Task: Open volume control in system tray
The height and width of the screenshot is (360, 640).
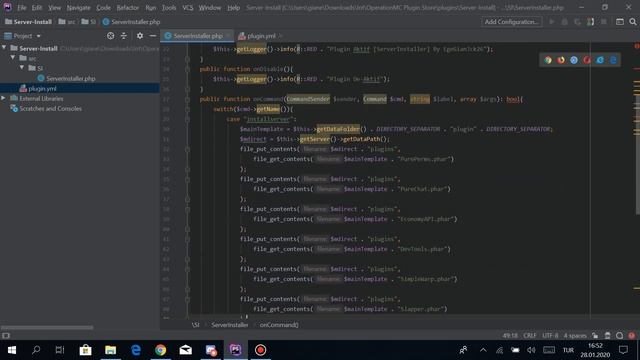Action: [x=531, y=350]
